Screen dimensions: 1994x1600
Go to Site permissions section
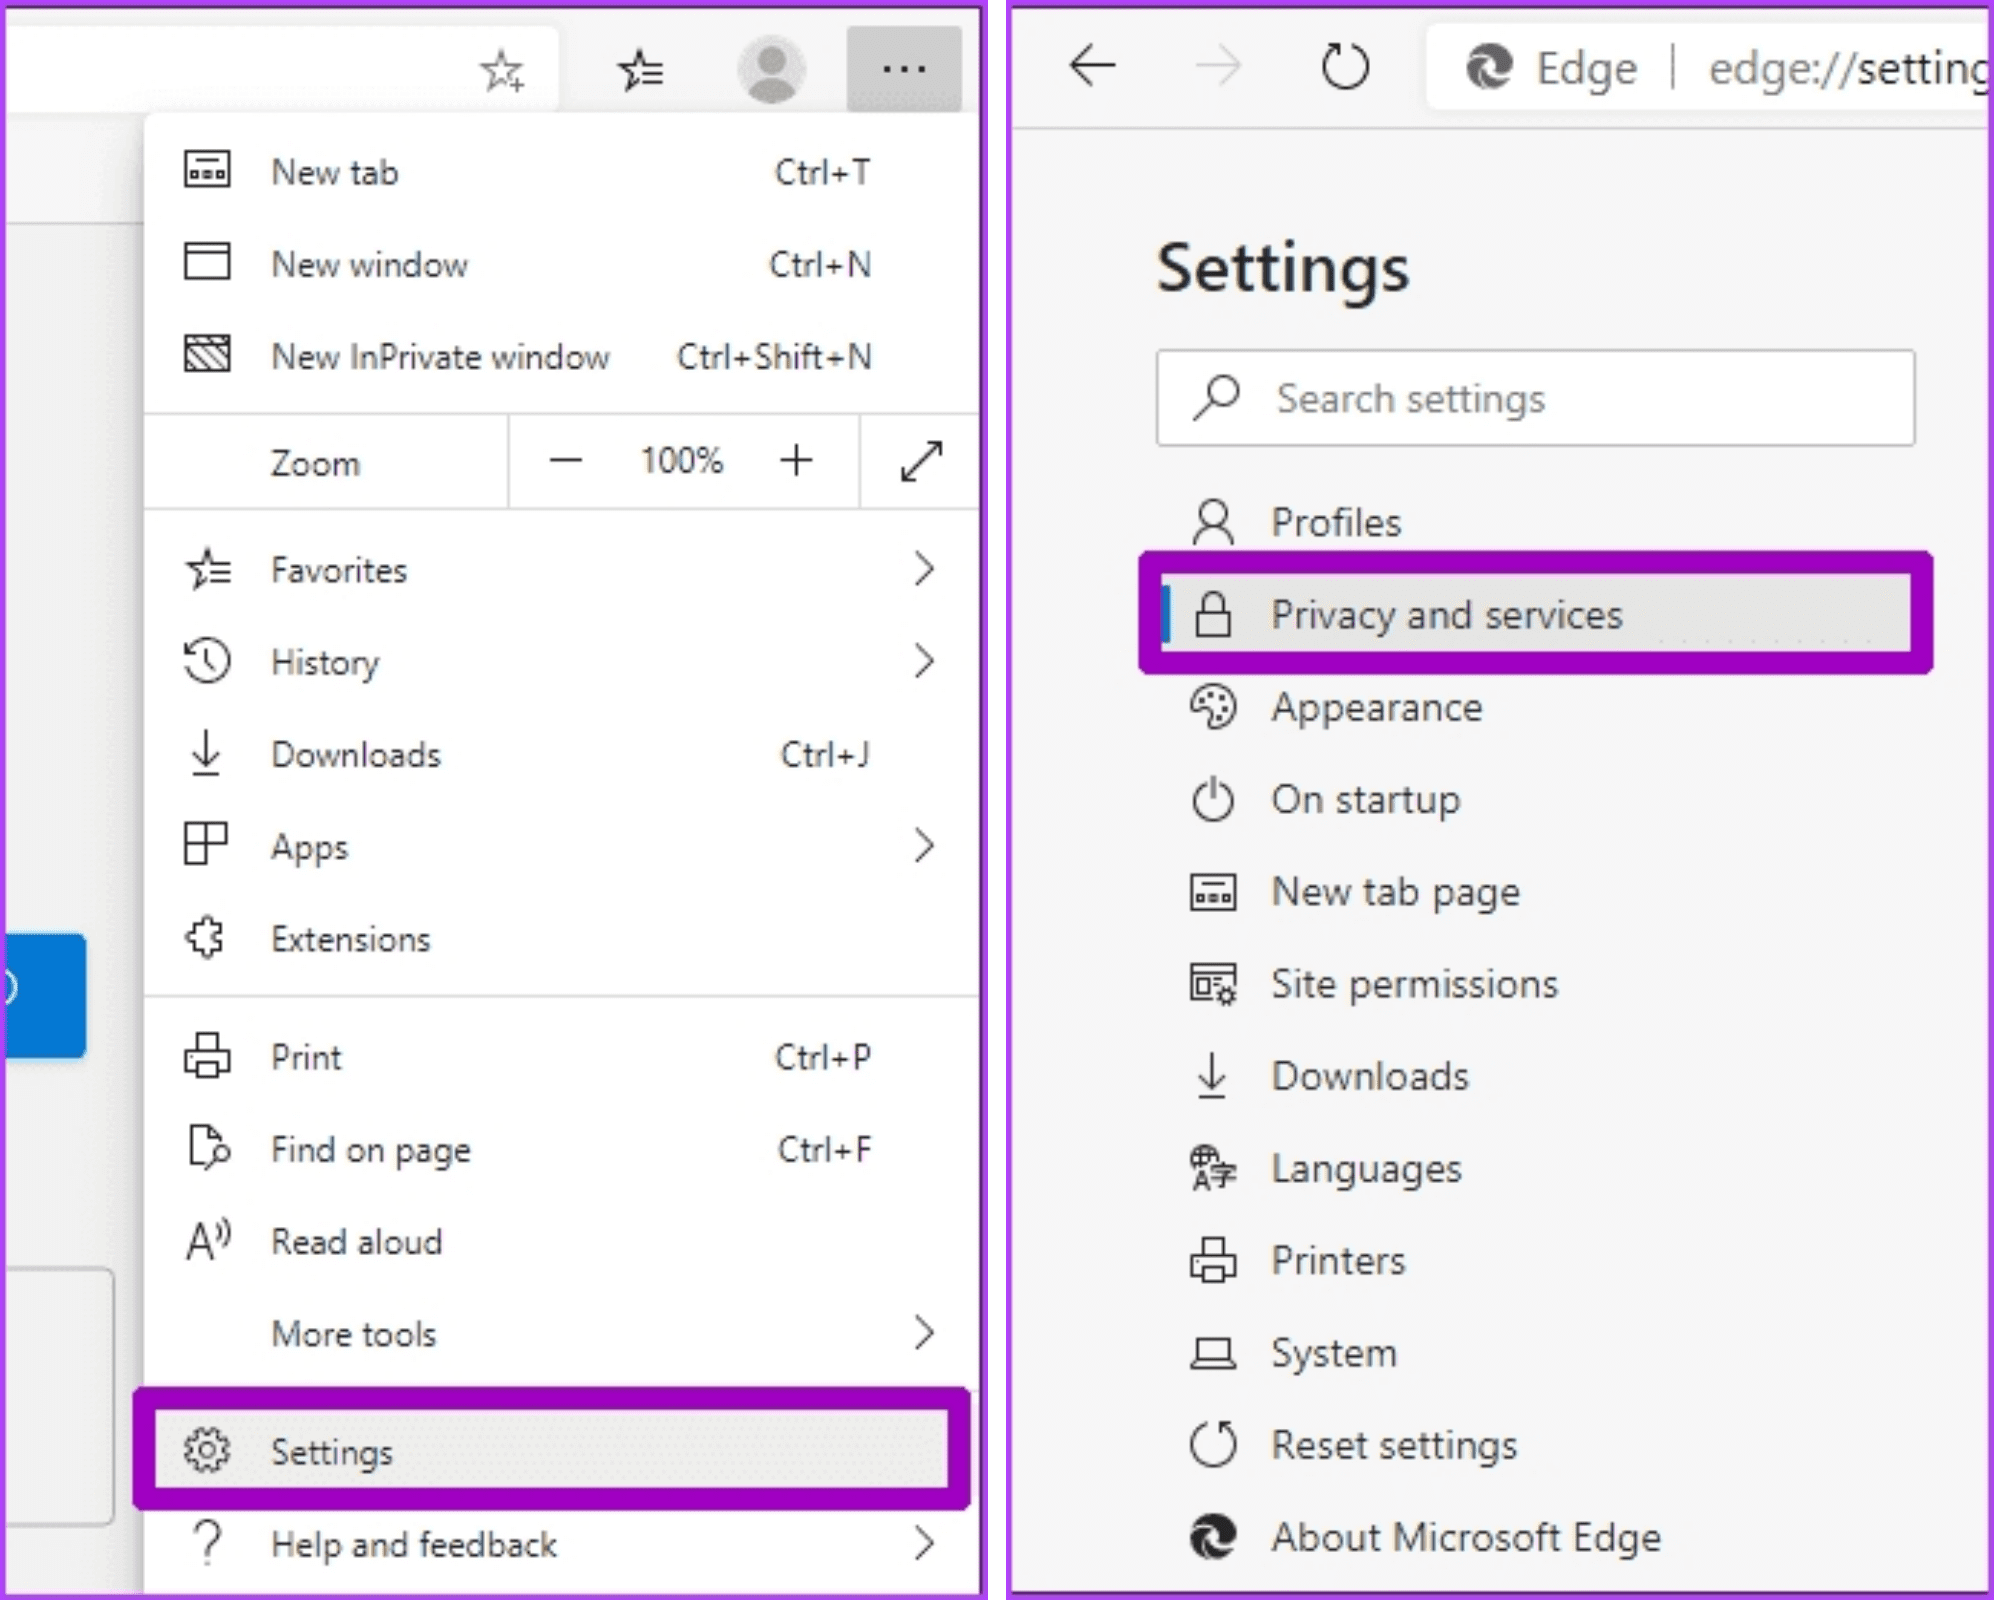[1413, 984]
